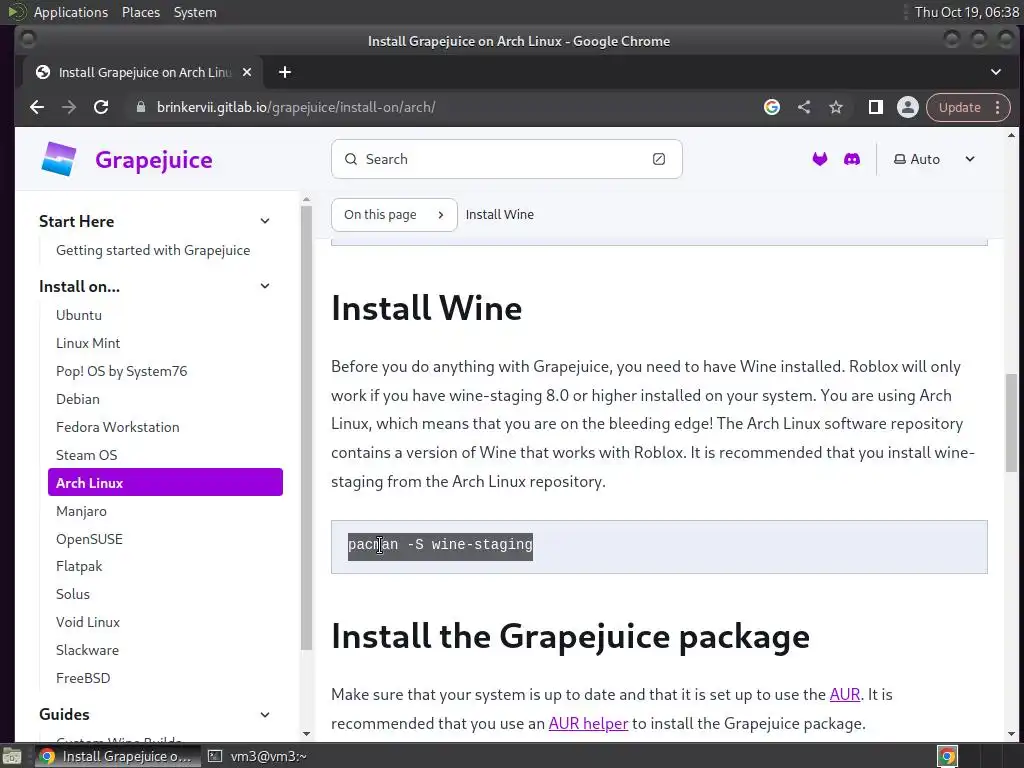This screenshot has width=1024, height=768.
Task: Open the FreeBSD install page
Action: click(x=83, y=678)
